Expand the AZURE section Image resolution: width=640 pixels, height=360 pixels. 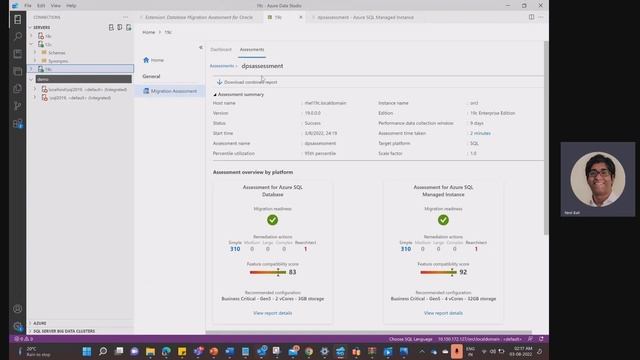pos(30,323)
